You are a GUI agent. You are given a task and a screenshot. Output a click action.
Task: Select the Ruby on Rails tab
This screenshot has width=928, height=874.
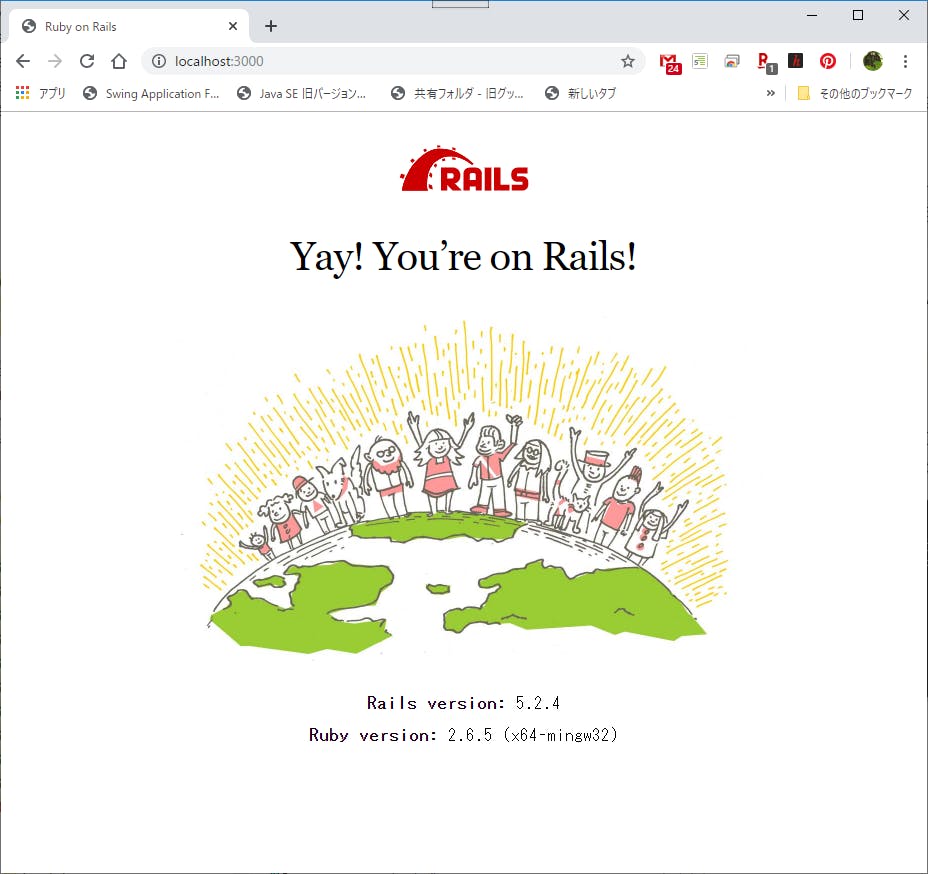click(x=129, y=27)
